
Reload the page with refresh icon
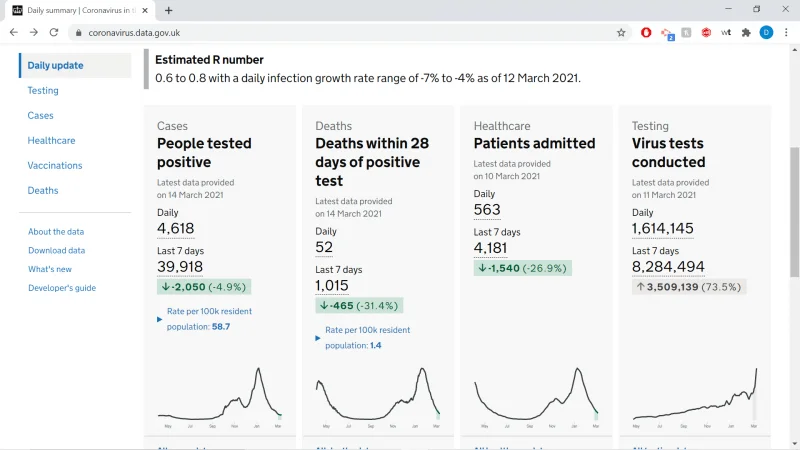pyautogui.click(x=54, y=32)
